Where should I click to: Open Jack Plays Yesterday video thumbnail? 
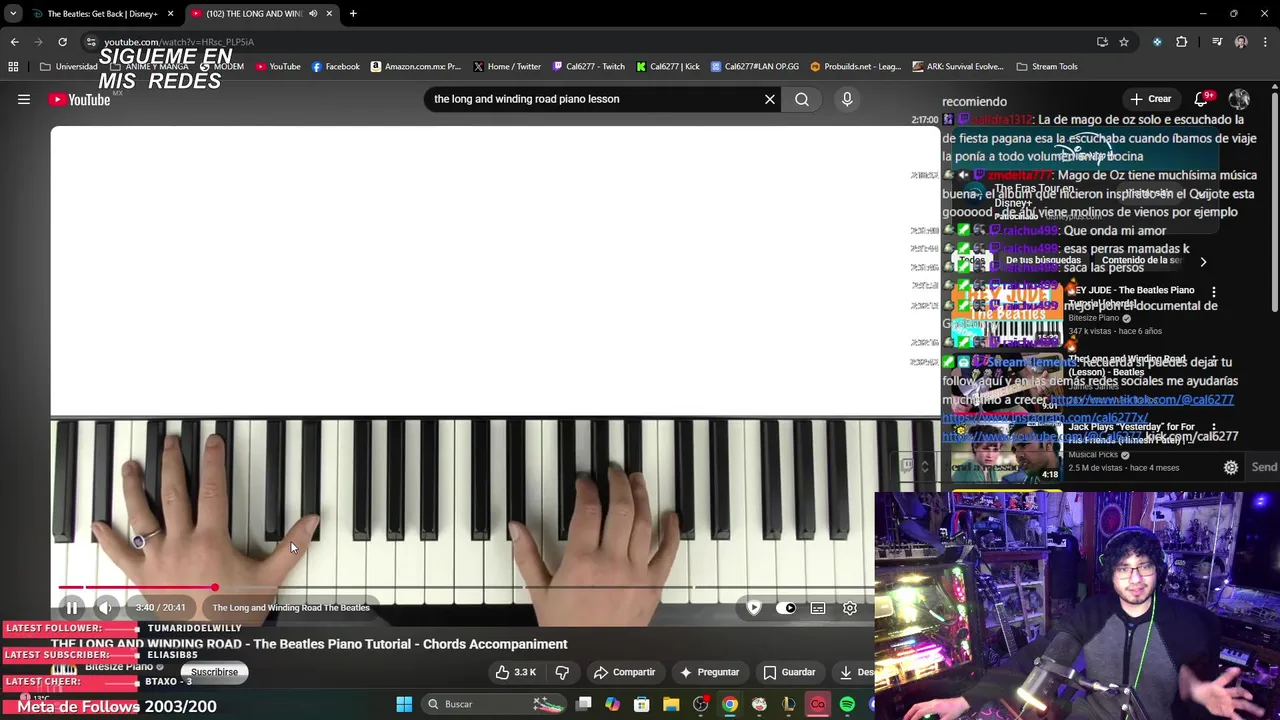tap(1007, 452)
